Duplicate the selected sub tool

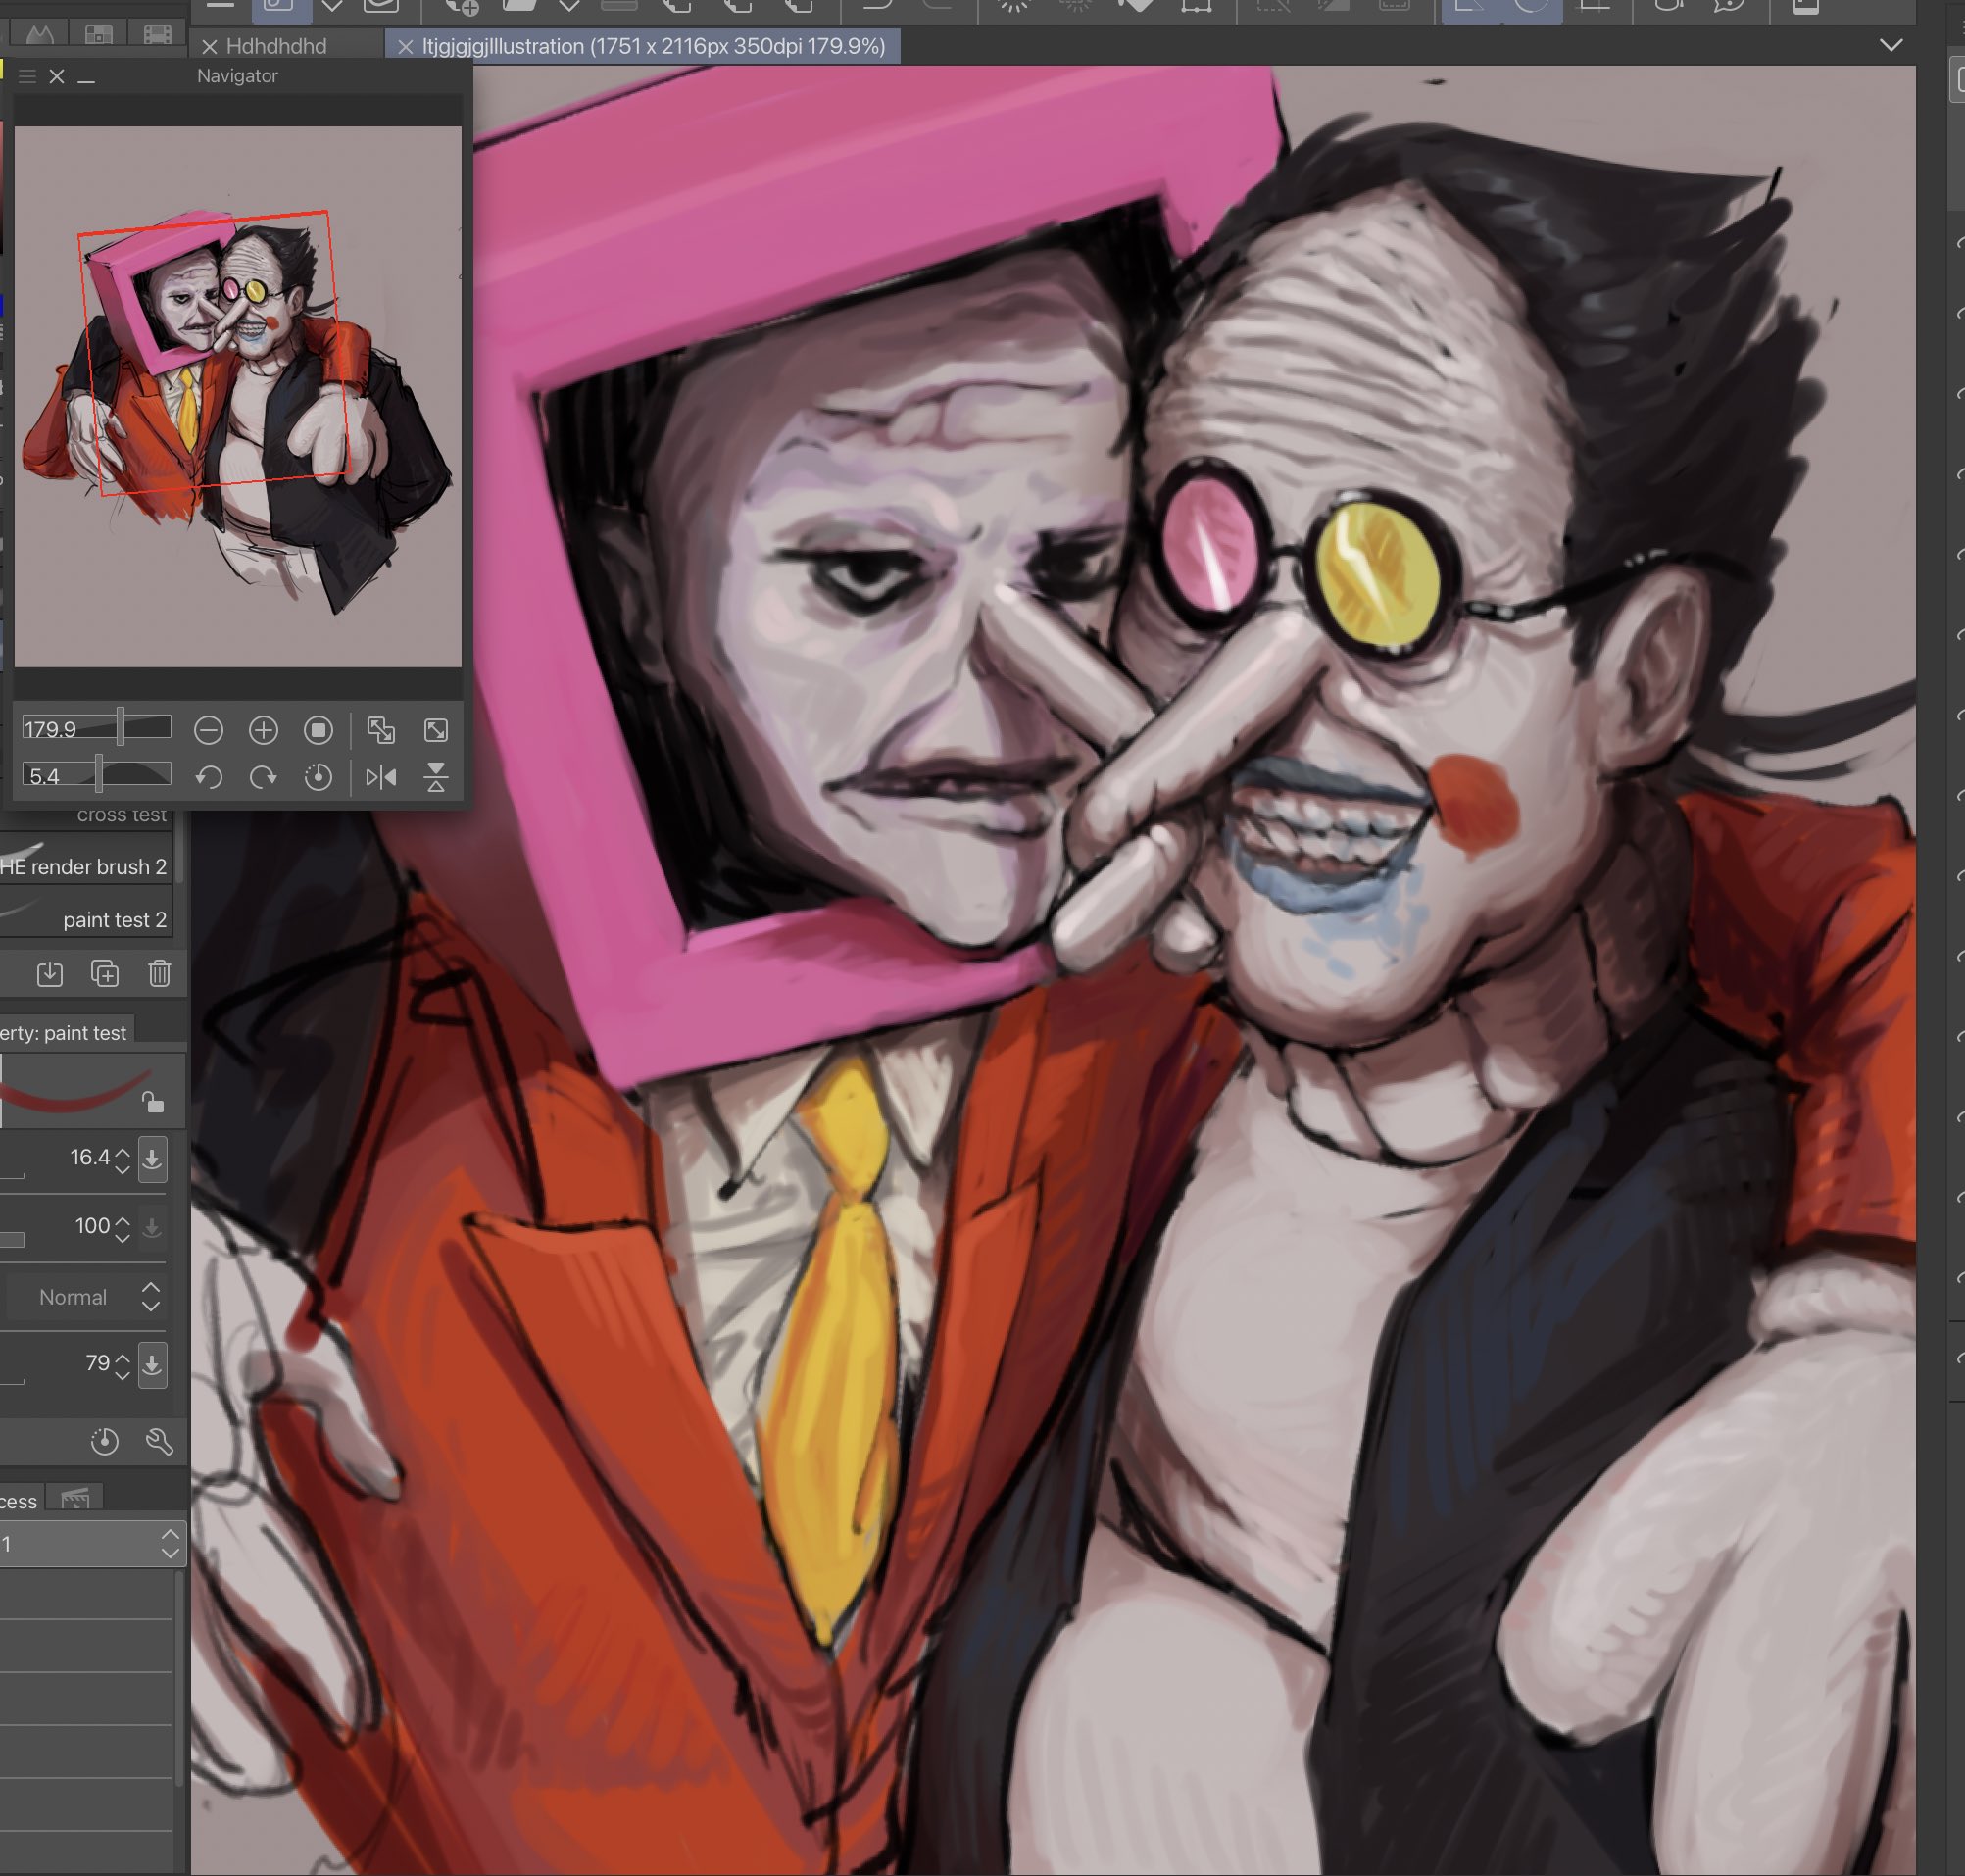coord(105,973)
